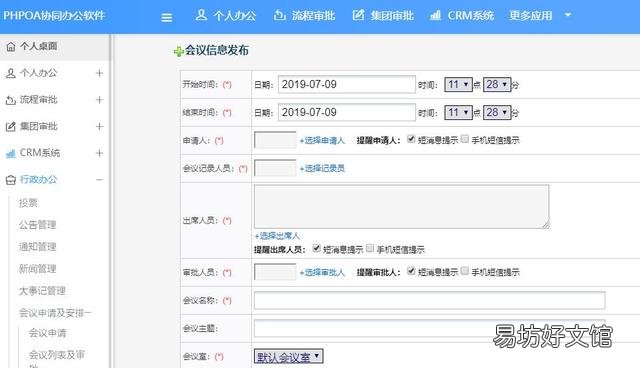The width and height of the screenshot is (640, 368).
Task: Expand CRM系统 with its plus sign
Action: click(x=99, y=153)
